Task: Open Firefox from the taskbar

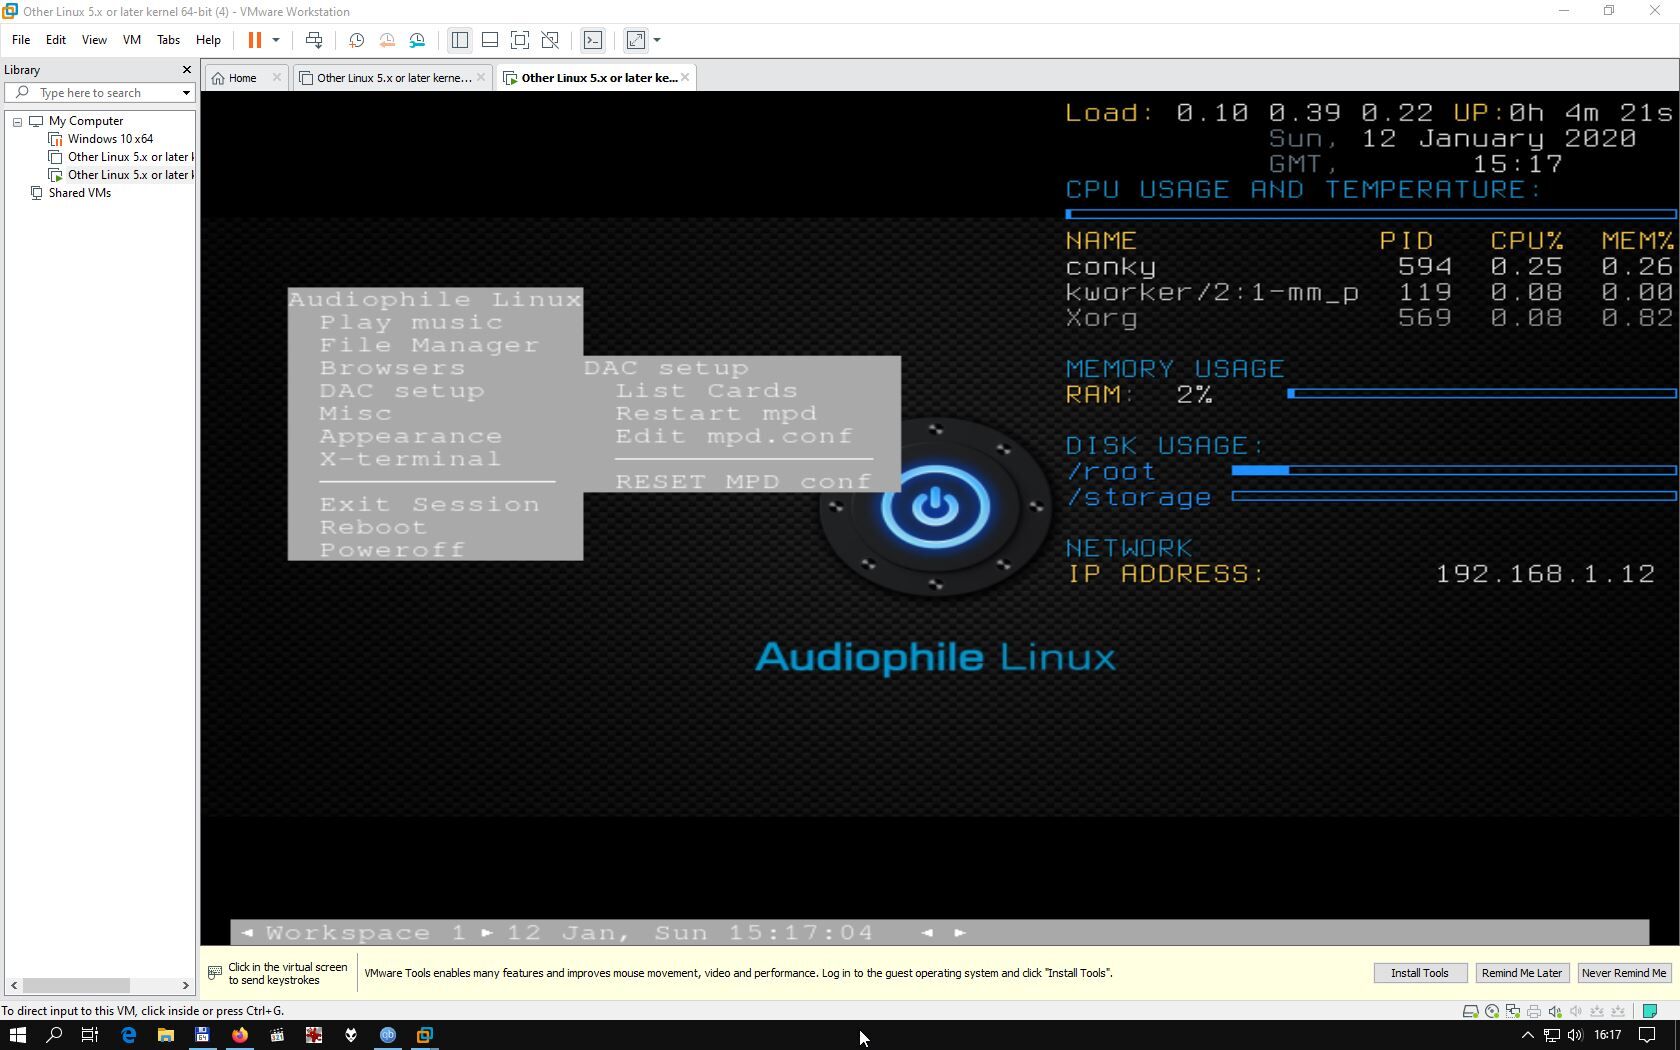Action: [x=240, y=1035]
